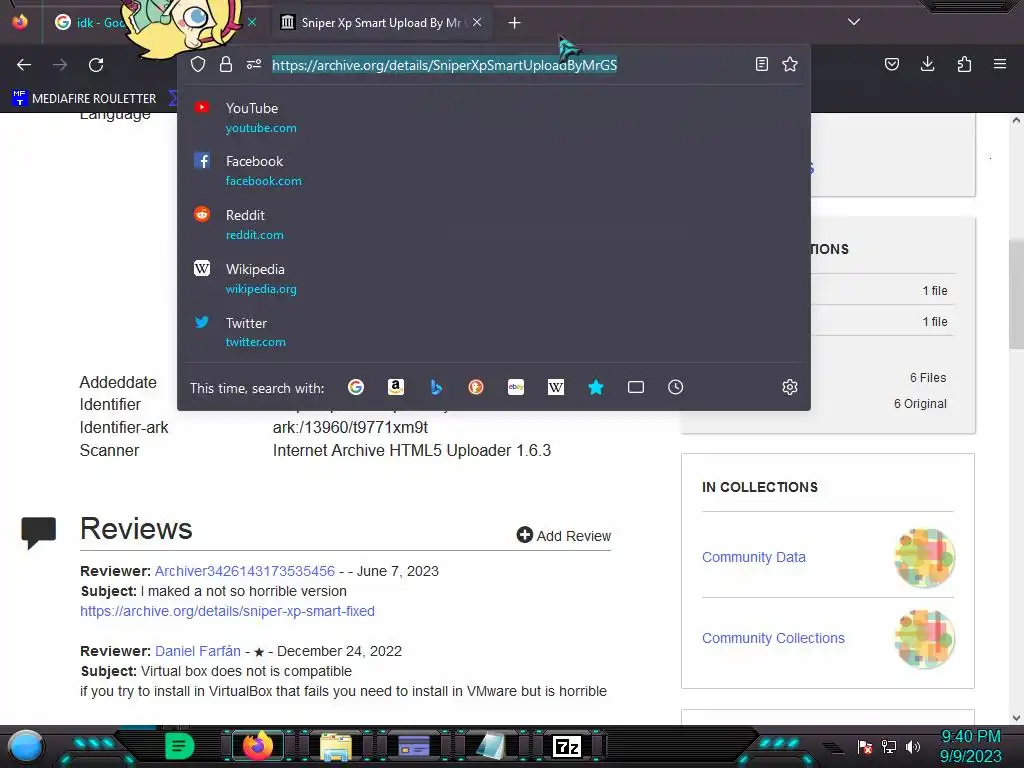Open sniper-xp-smart-fixed archive link
Image resolution: width=1024 pixels, height=768 pixels.
point(227,611)
